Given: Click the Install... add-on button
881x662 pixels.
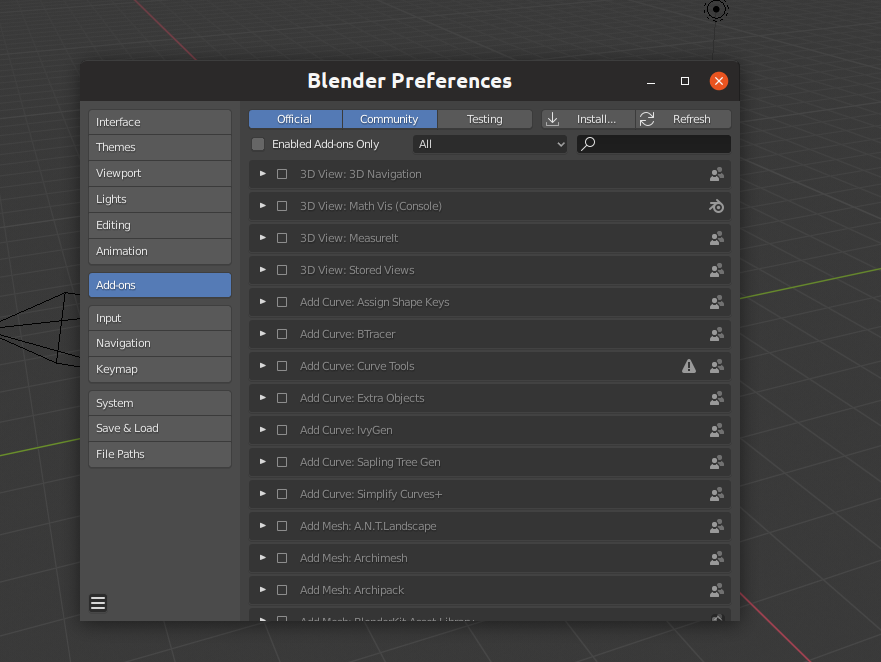Looking at the screenshot, I should (588, 119).
